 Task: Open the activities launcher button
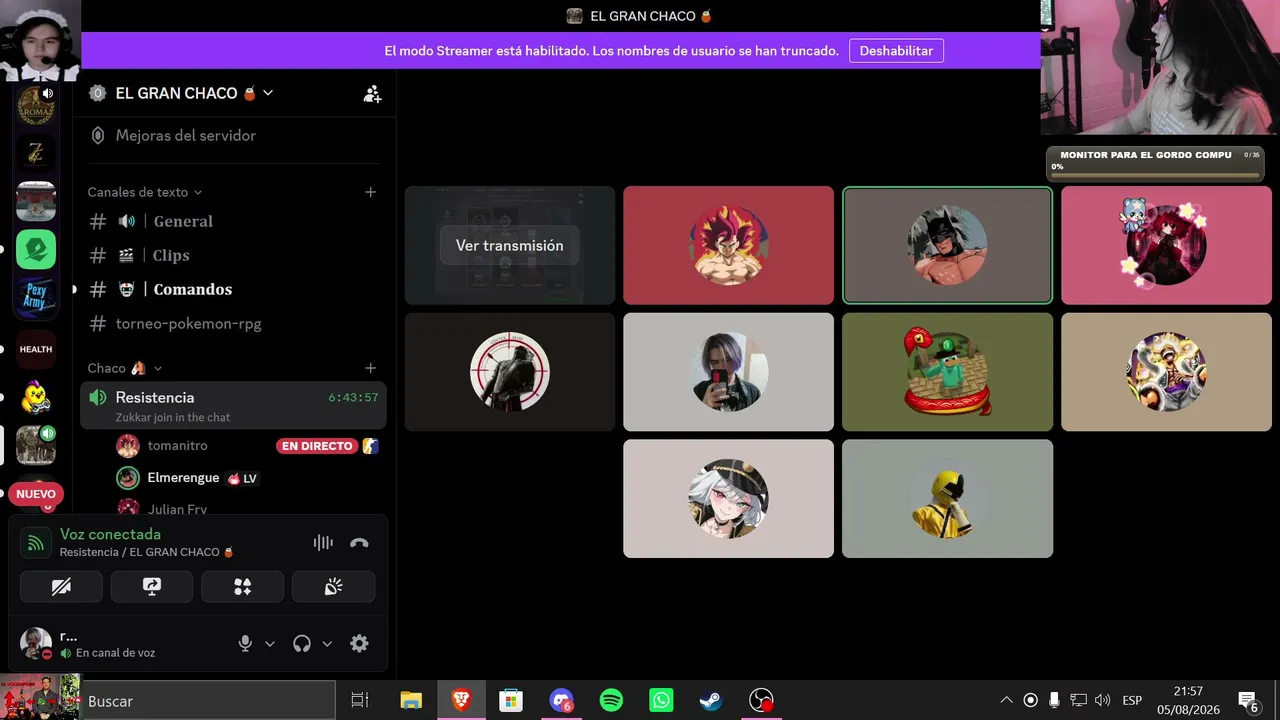(242, 587)
